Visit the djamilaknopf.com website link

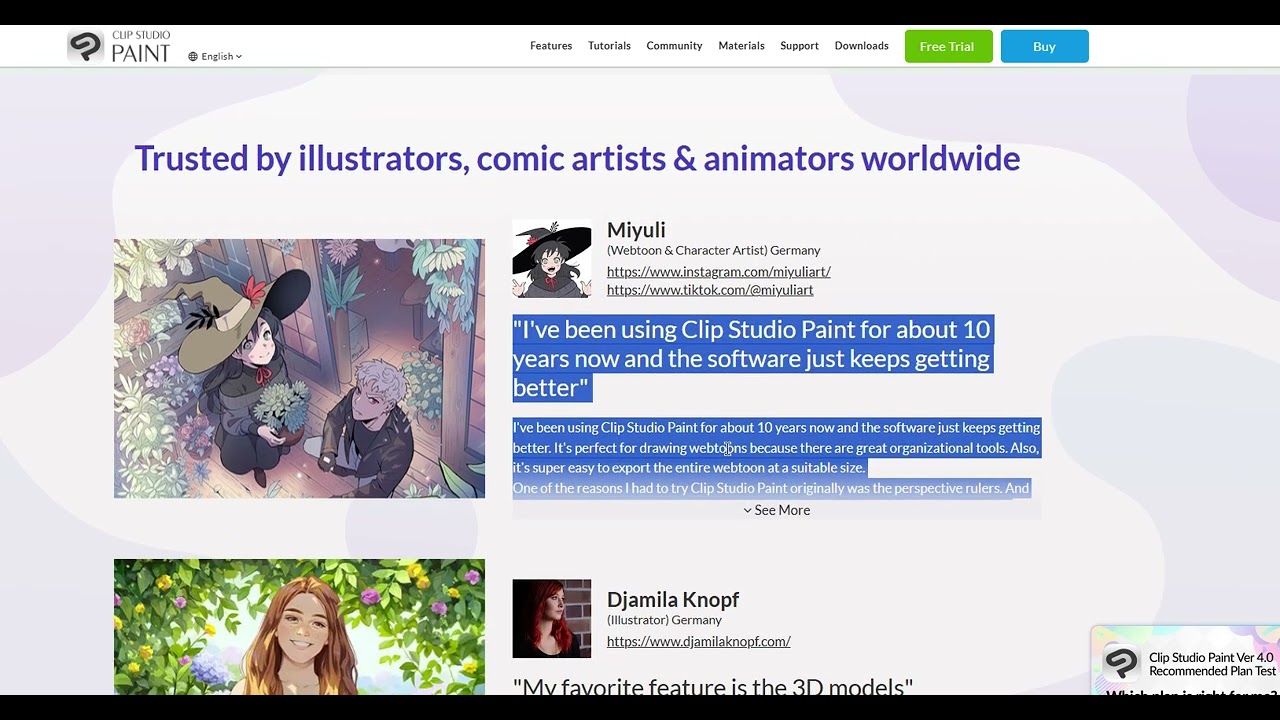pyautogui.click(x=698, y=642)
